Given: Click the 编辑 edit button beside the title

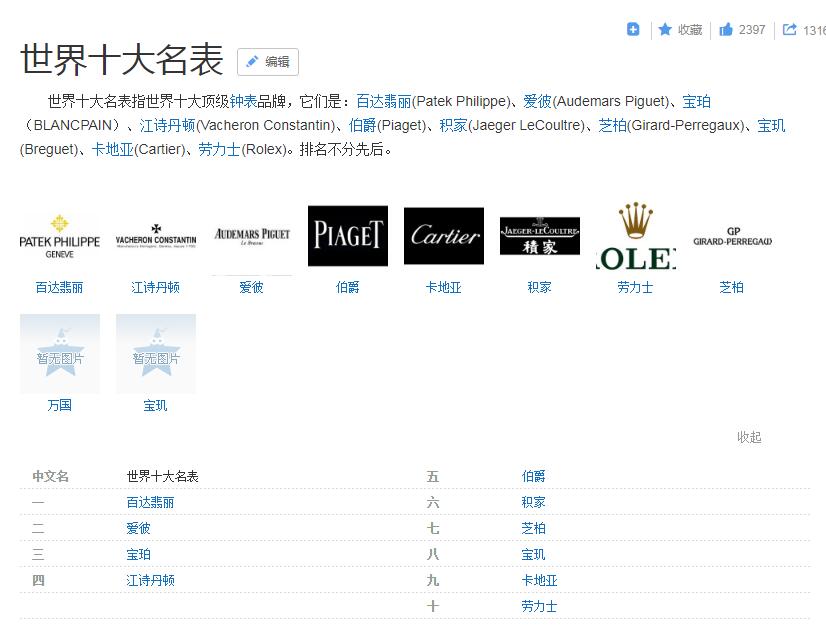Looking at the screenshot, I should pos(268,62).
